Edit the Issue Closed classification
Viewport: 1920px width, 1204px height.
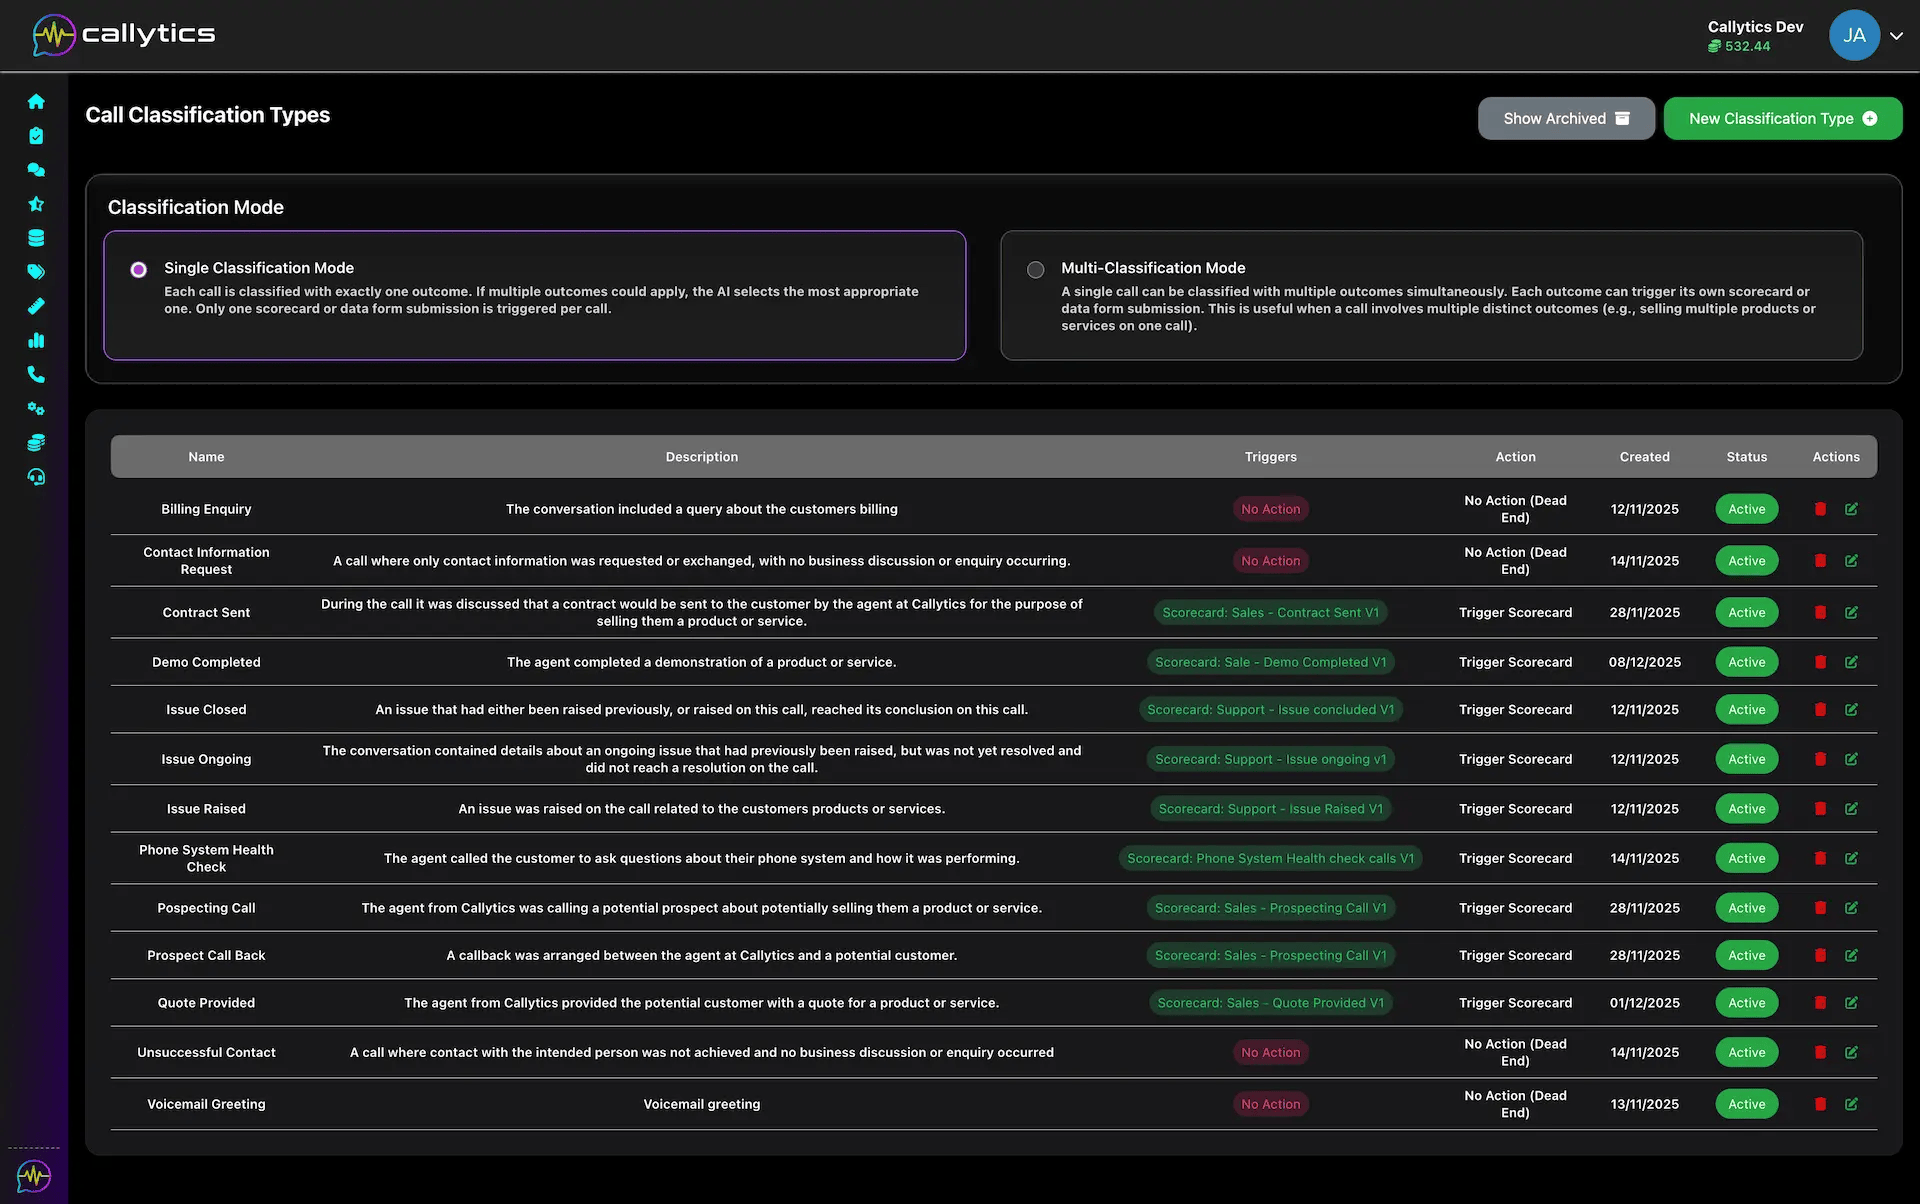click(x=1851, y=709)
